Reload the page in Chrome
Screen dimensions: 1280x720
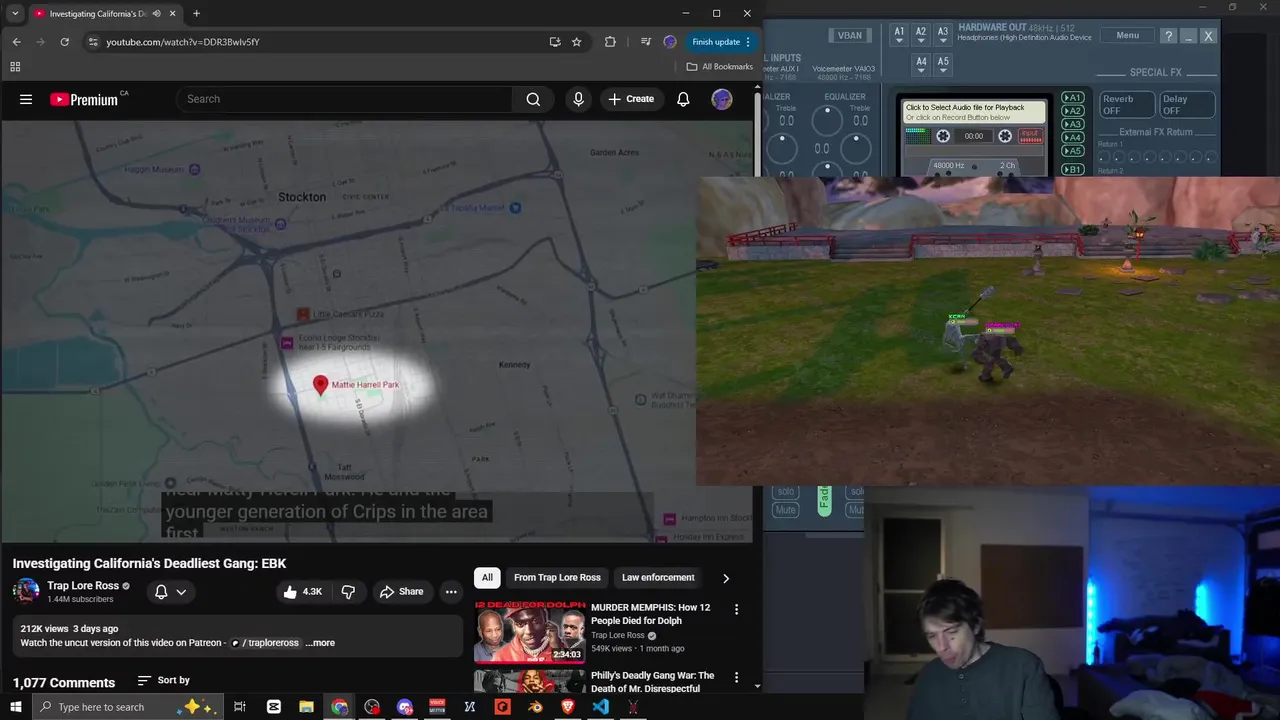tap(64, 42)
